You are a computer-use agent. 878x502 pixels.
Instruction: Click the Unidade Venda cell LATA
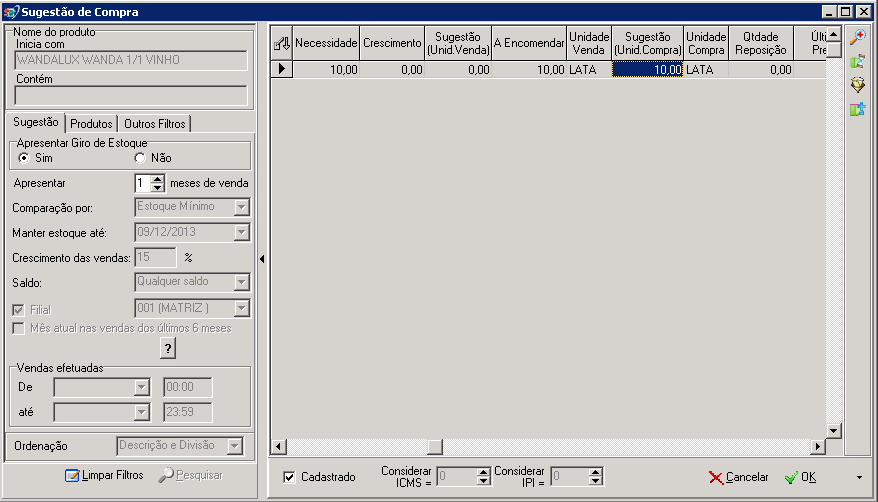[589, 69]
